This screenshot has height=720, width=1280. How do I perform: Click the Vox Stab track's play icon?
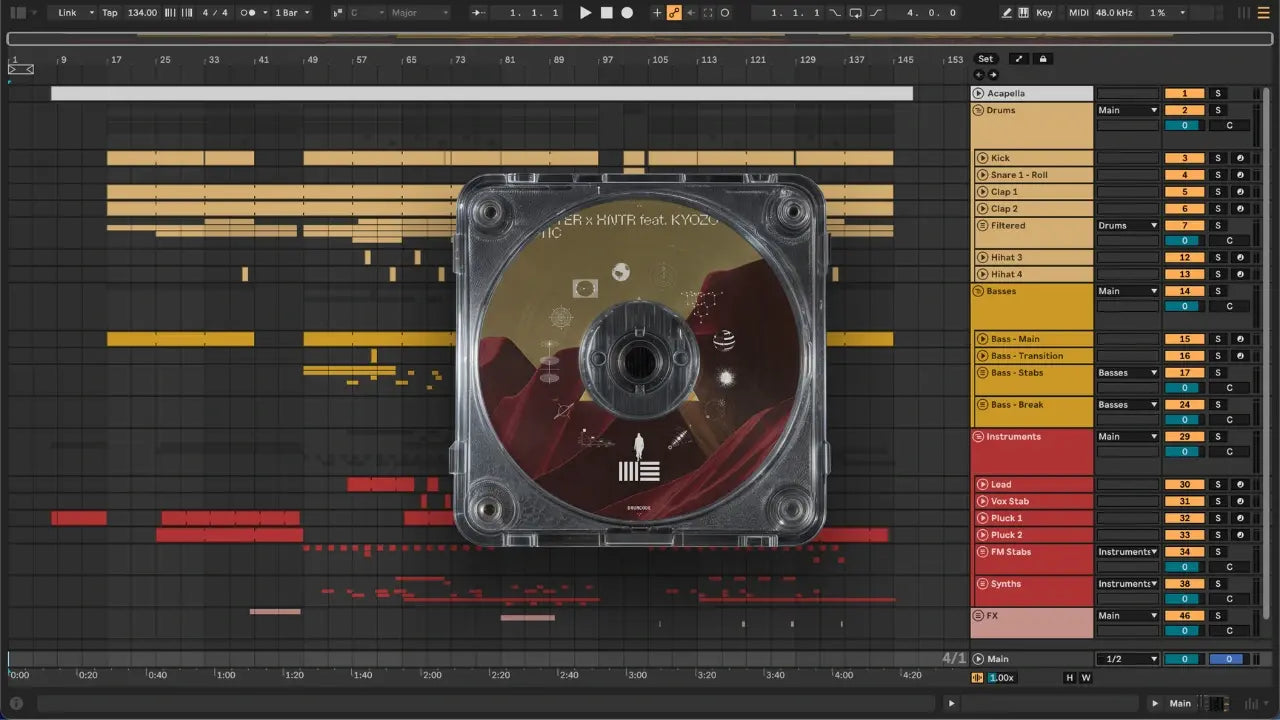click(982, 501)
